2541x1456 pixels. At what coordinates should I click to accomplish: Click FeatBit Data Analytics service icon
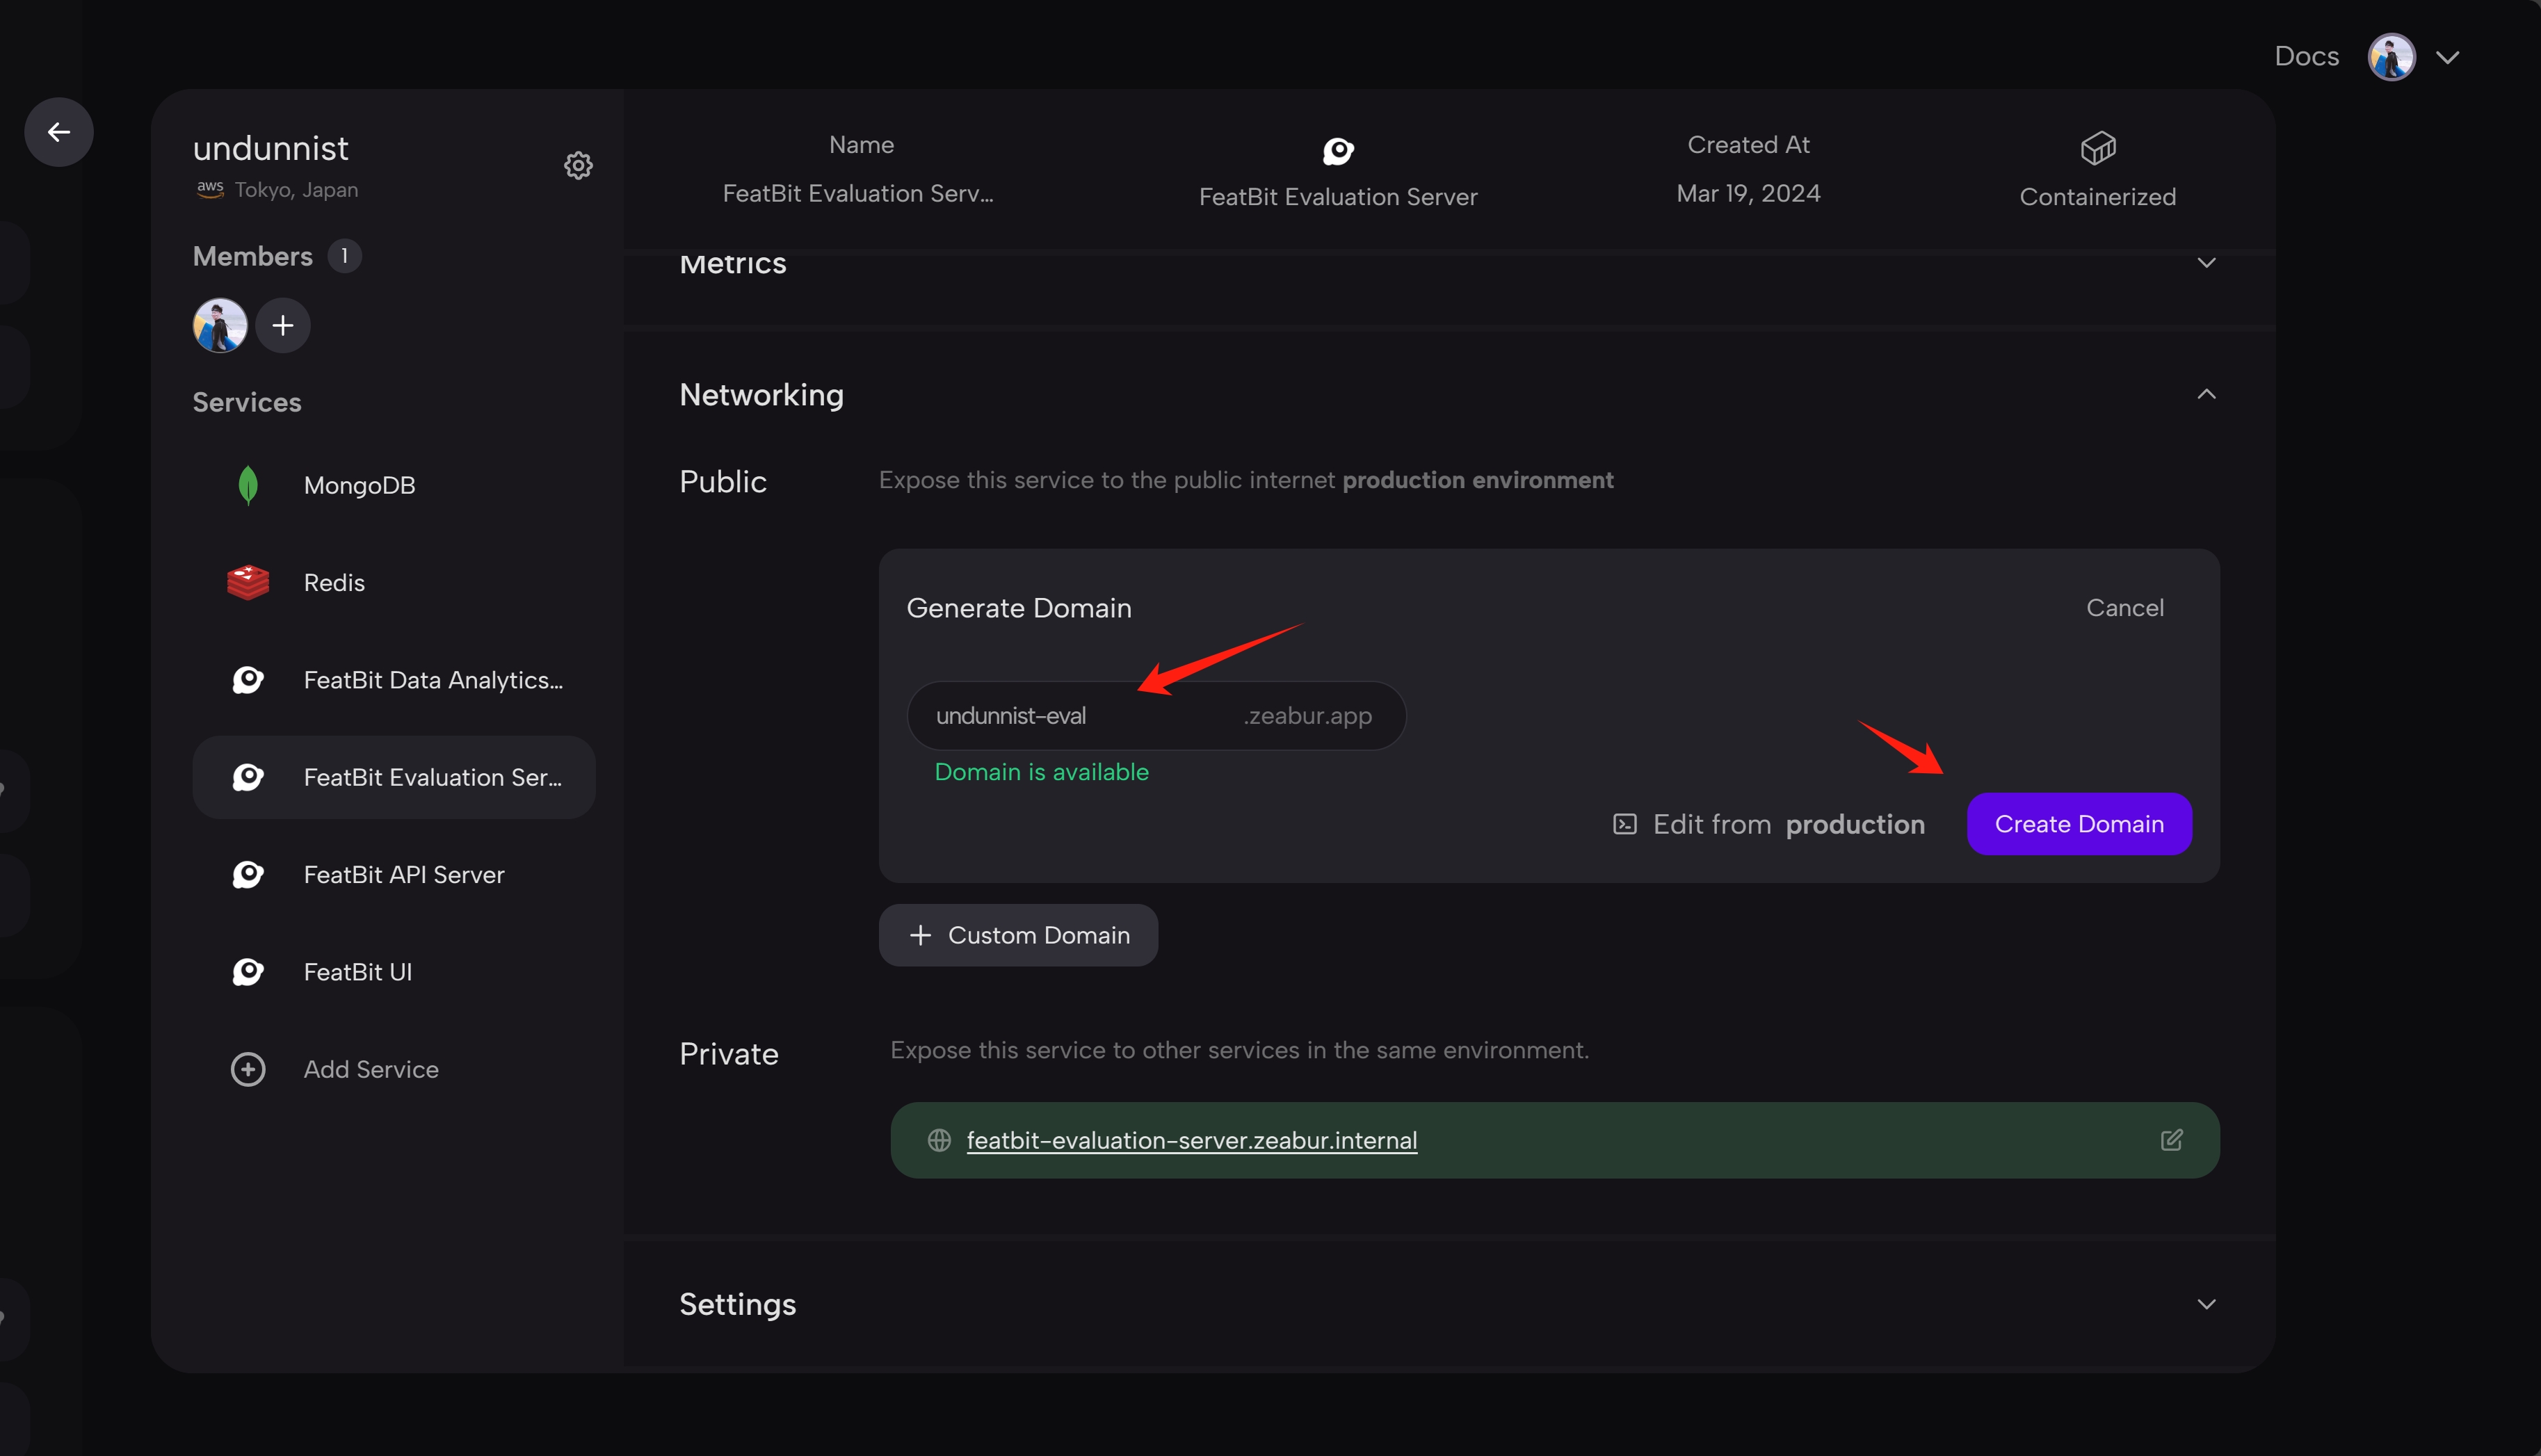click(x=248, y=680)
